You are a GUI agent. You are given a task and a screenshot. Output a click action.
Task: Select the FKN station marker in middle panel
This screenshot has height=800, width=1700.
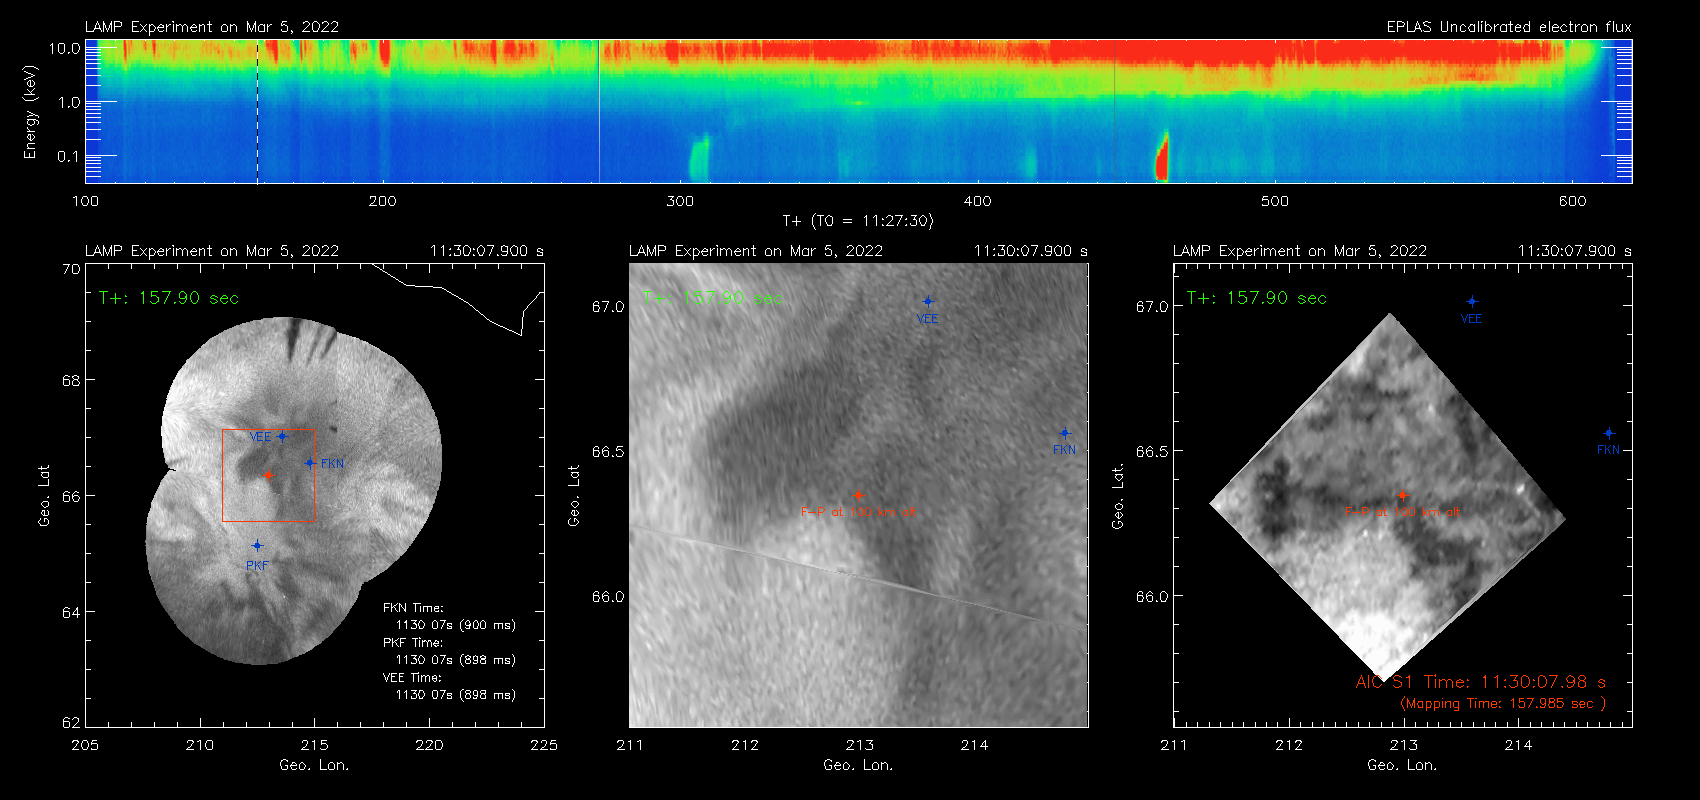(1065, 433)
